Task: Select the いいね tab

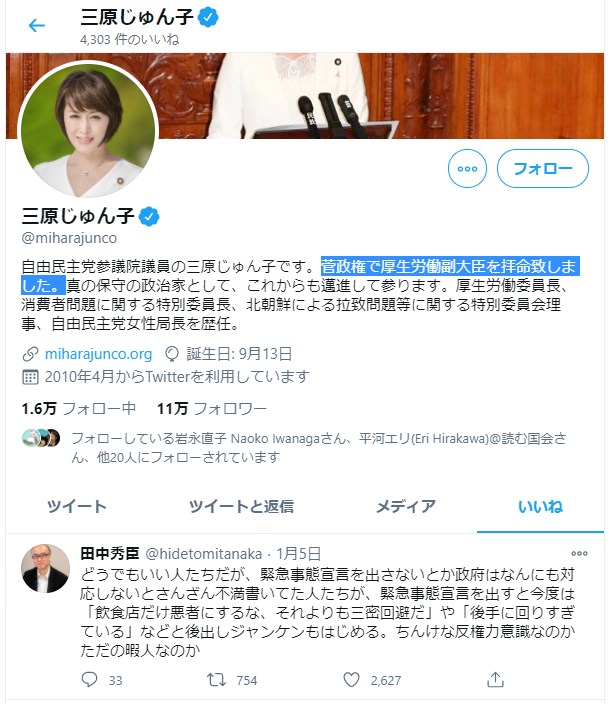Action: point(540,506)
